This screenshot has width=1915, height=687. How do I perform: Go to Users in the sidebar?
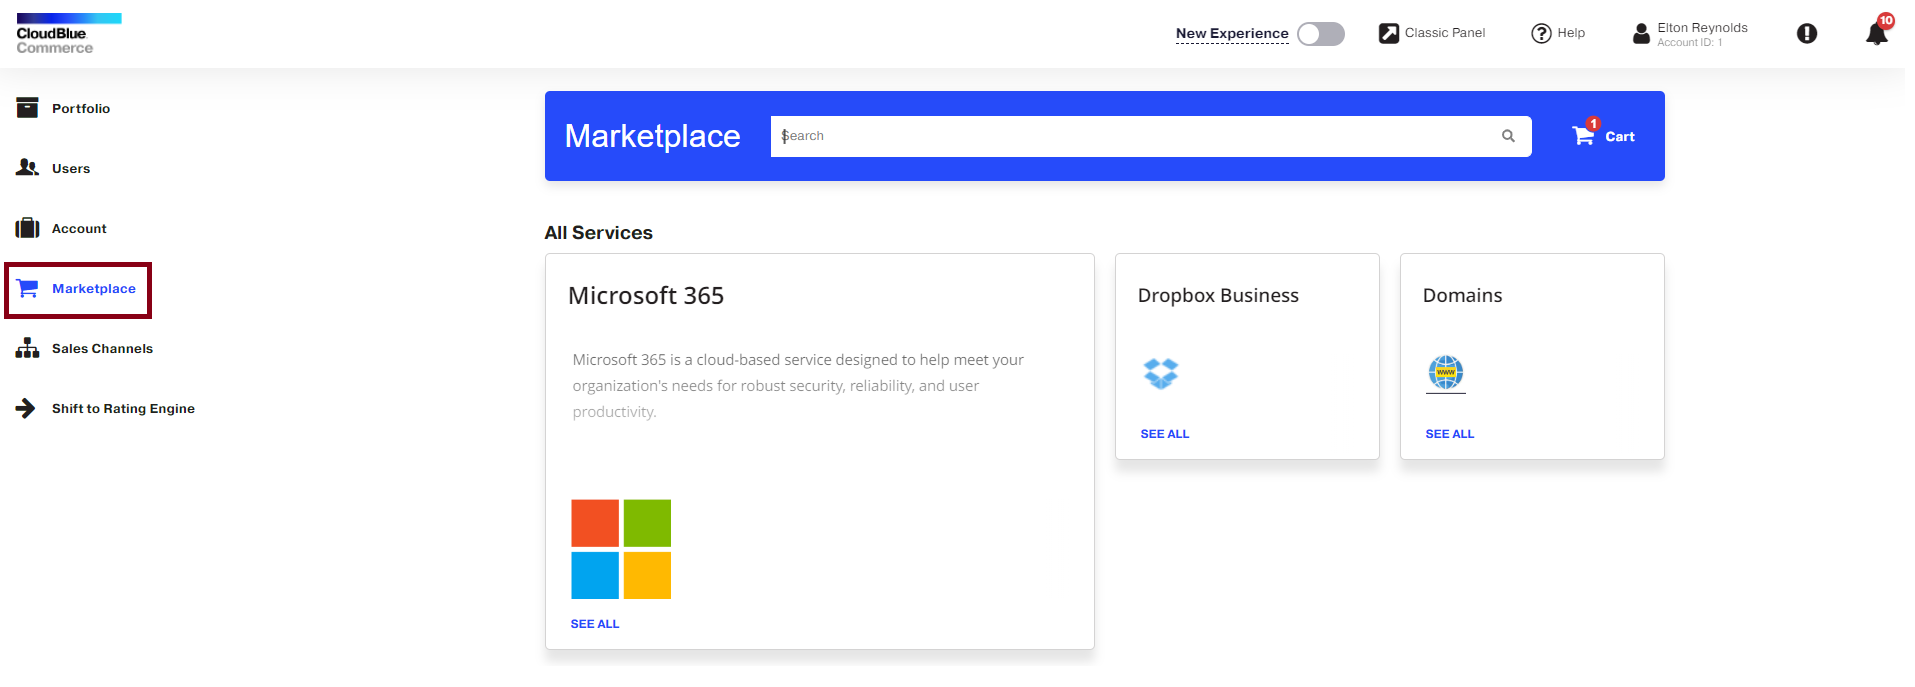tap(71, 168)
